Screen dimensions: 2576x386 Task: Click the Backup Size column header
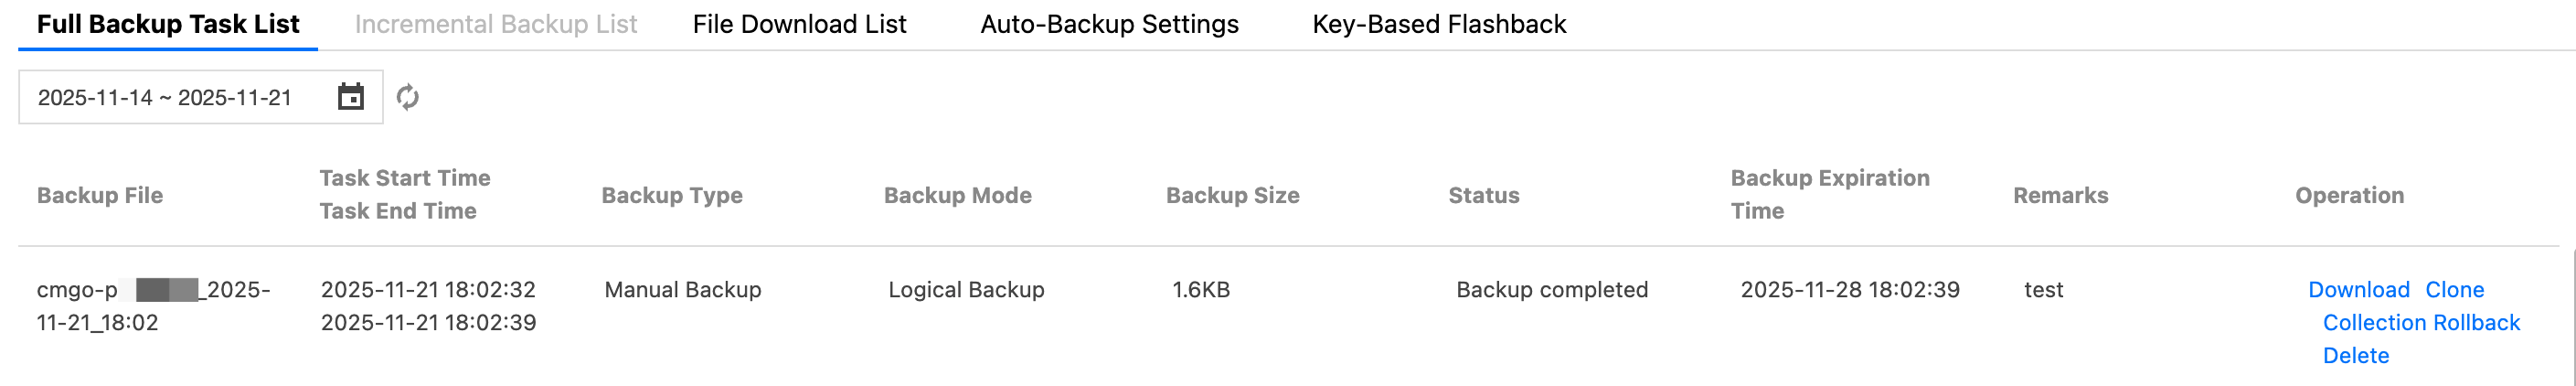click(x=1232, y=195)
